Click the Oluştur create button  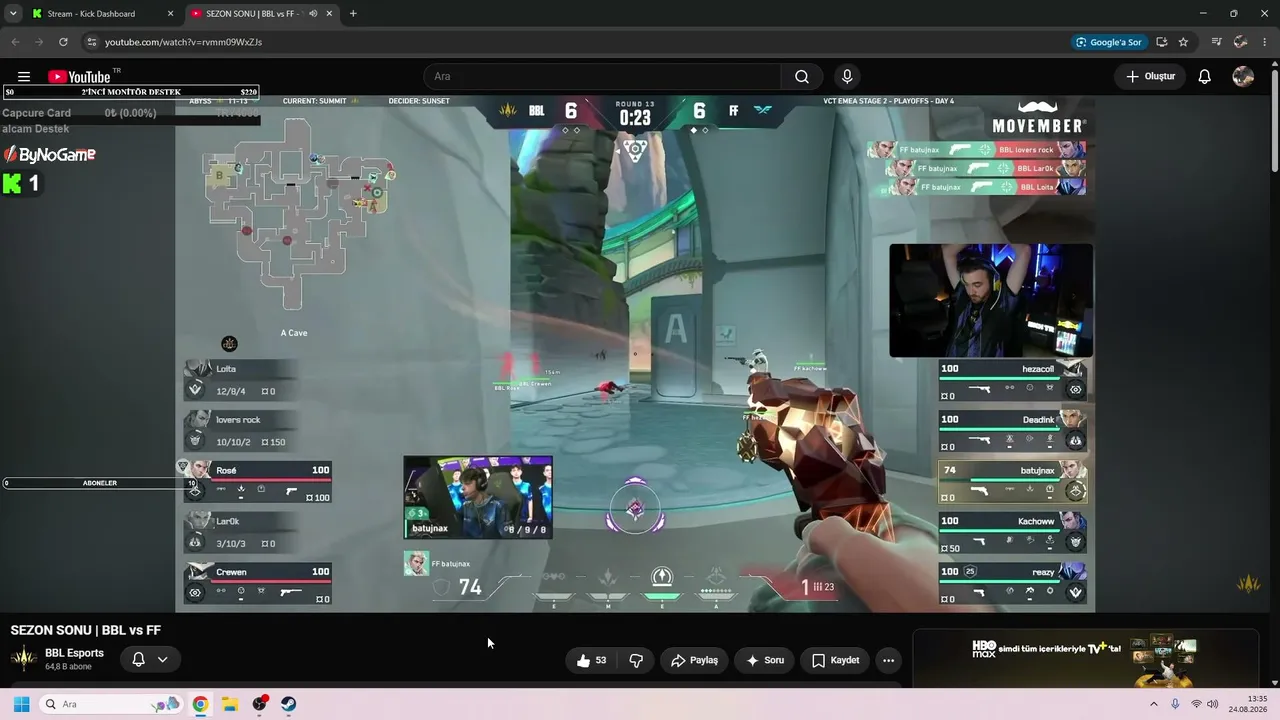coord(1150,77)
